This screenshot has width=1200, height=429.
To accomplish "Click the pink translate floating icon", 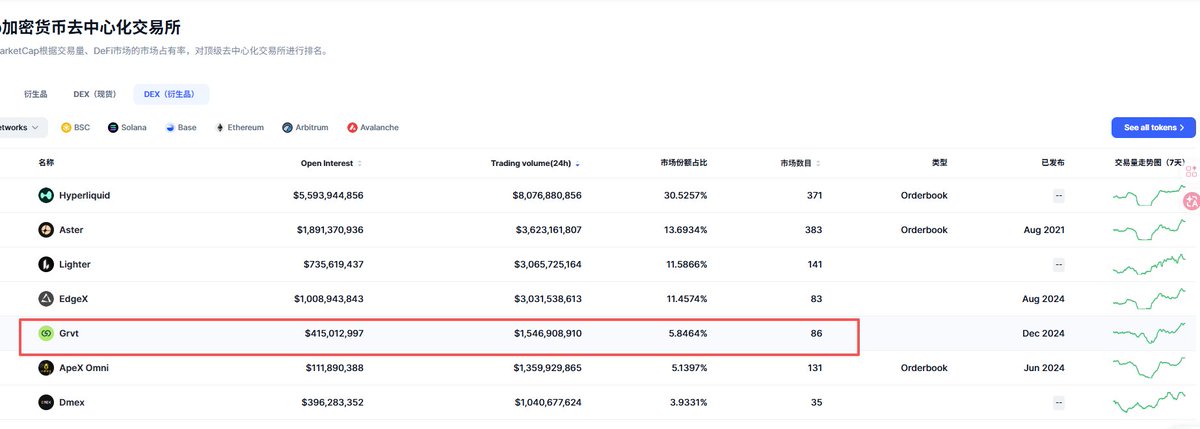I will [x=1191, y=201].
